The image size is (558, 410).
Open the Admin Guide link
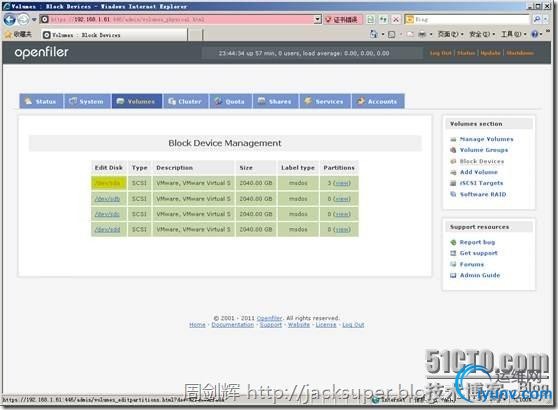coord(480,275)
